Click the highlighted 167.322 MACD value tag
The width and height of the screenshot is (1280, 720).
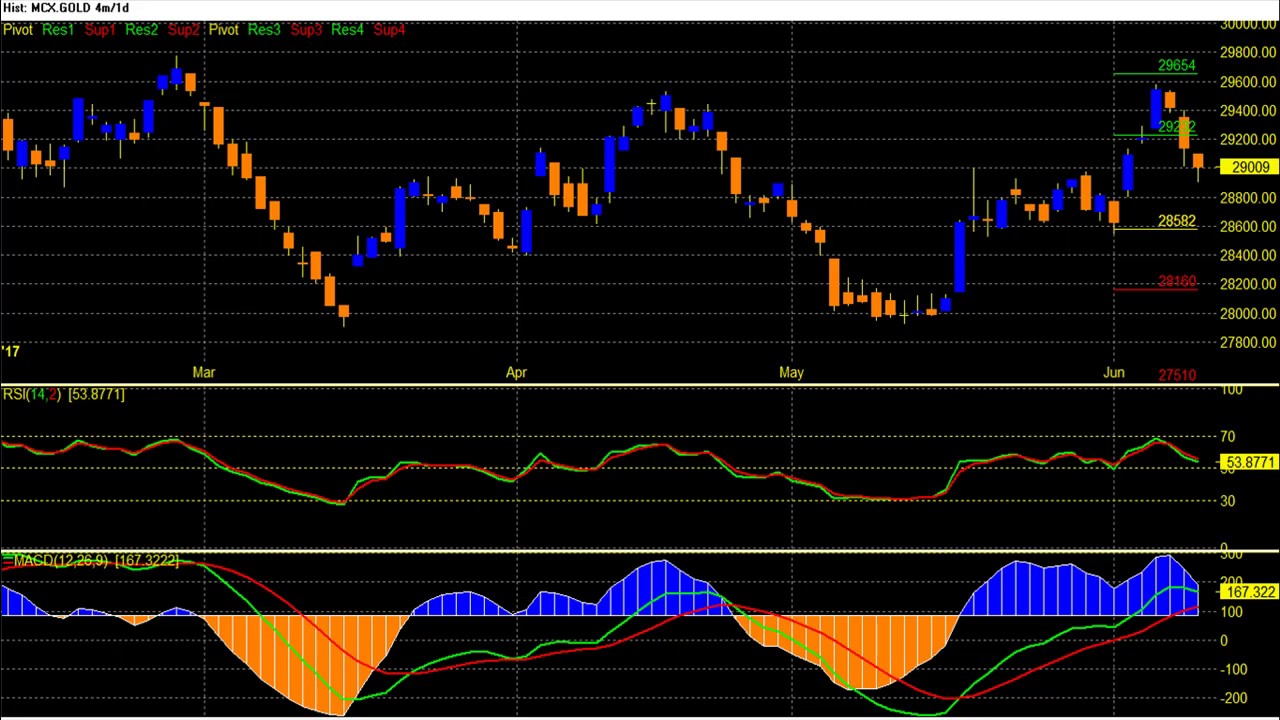(1249, 593)
